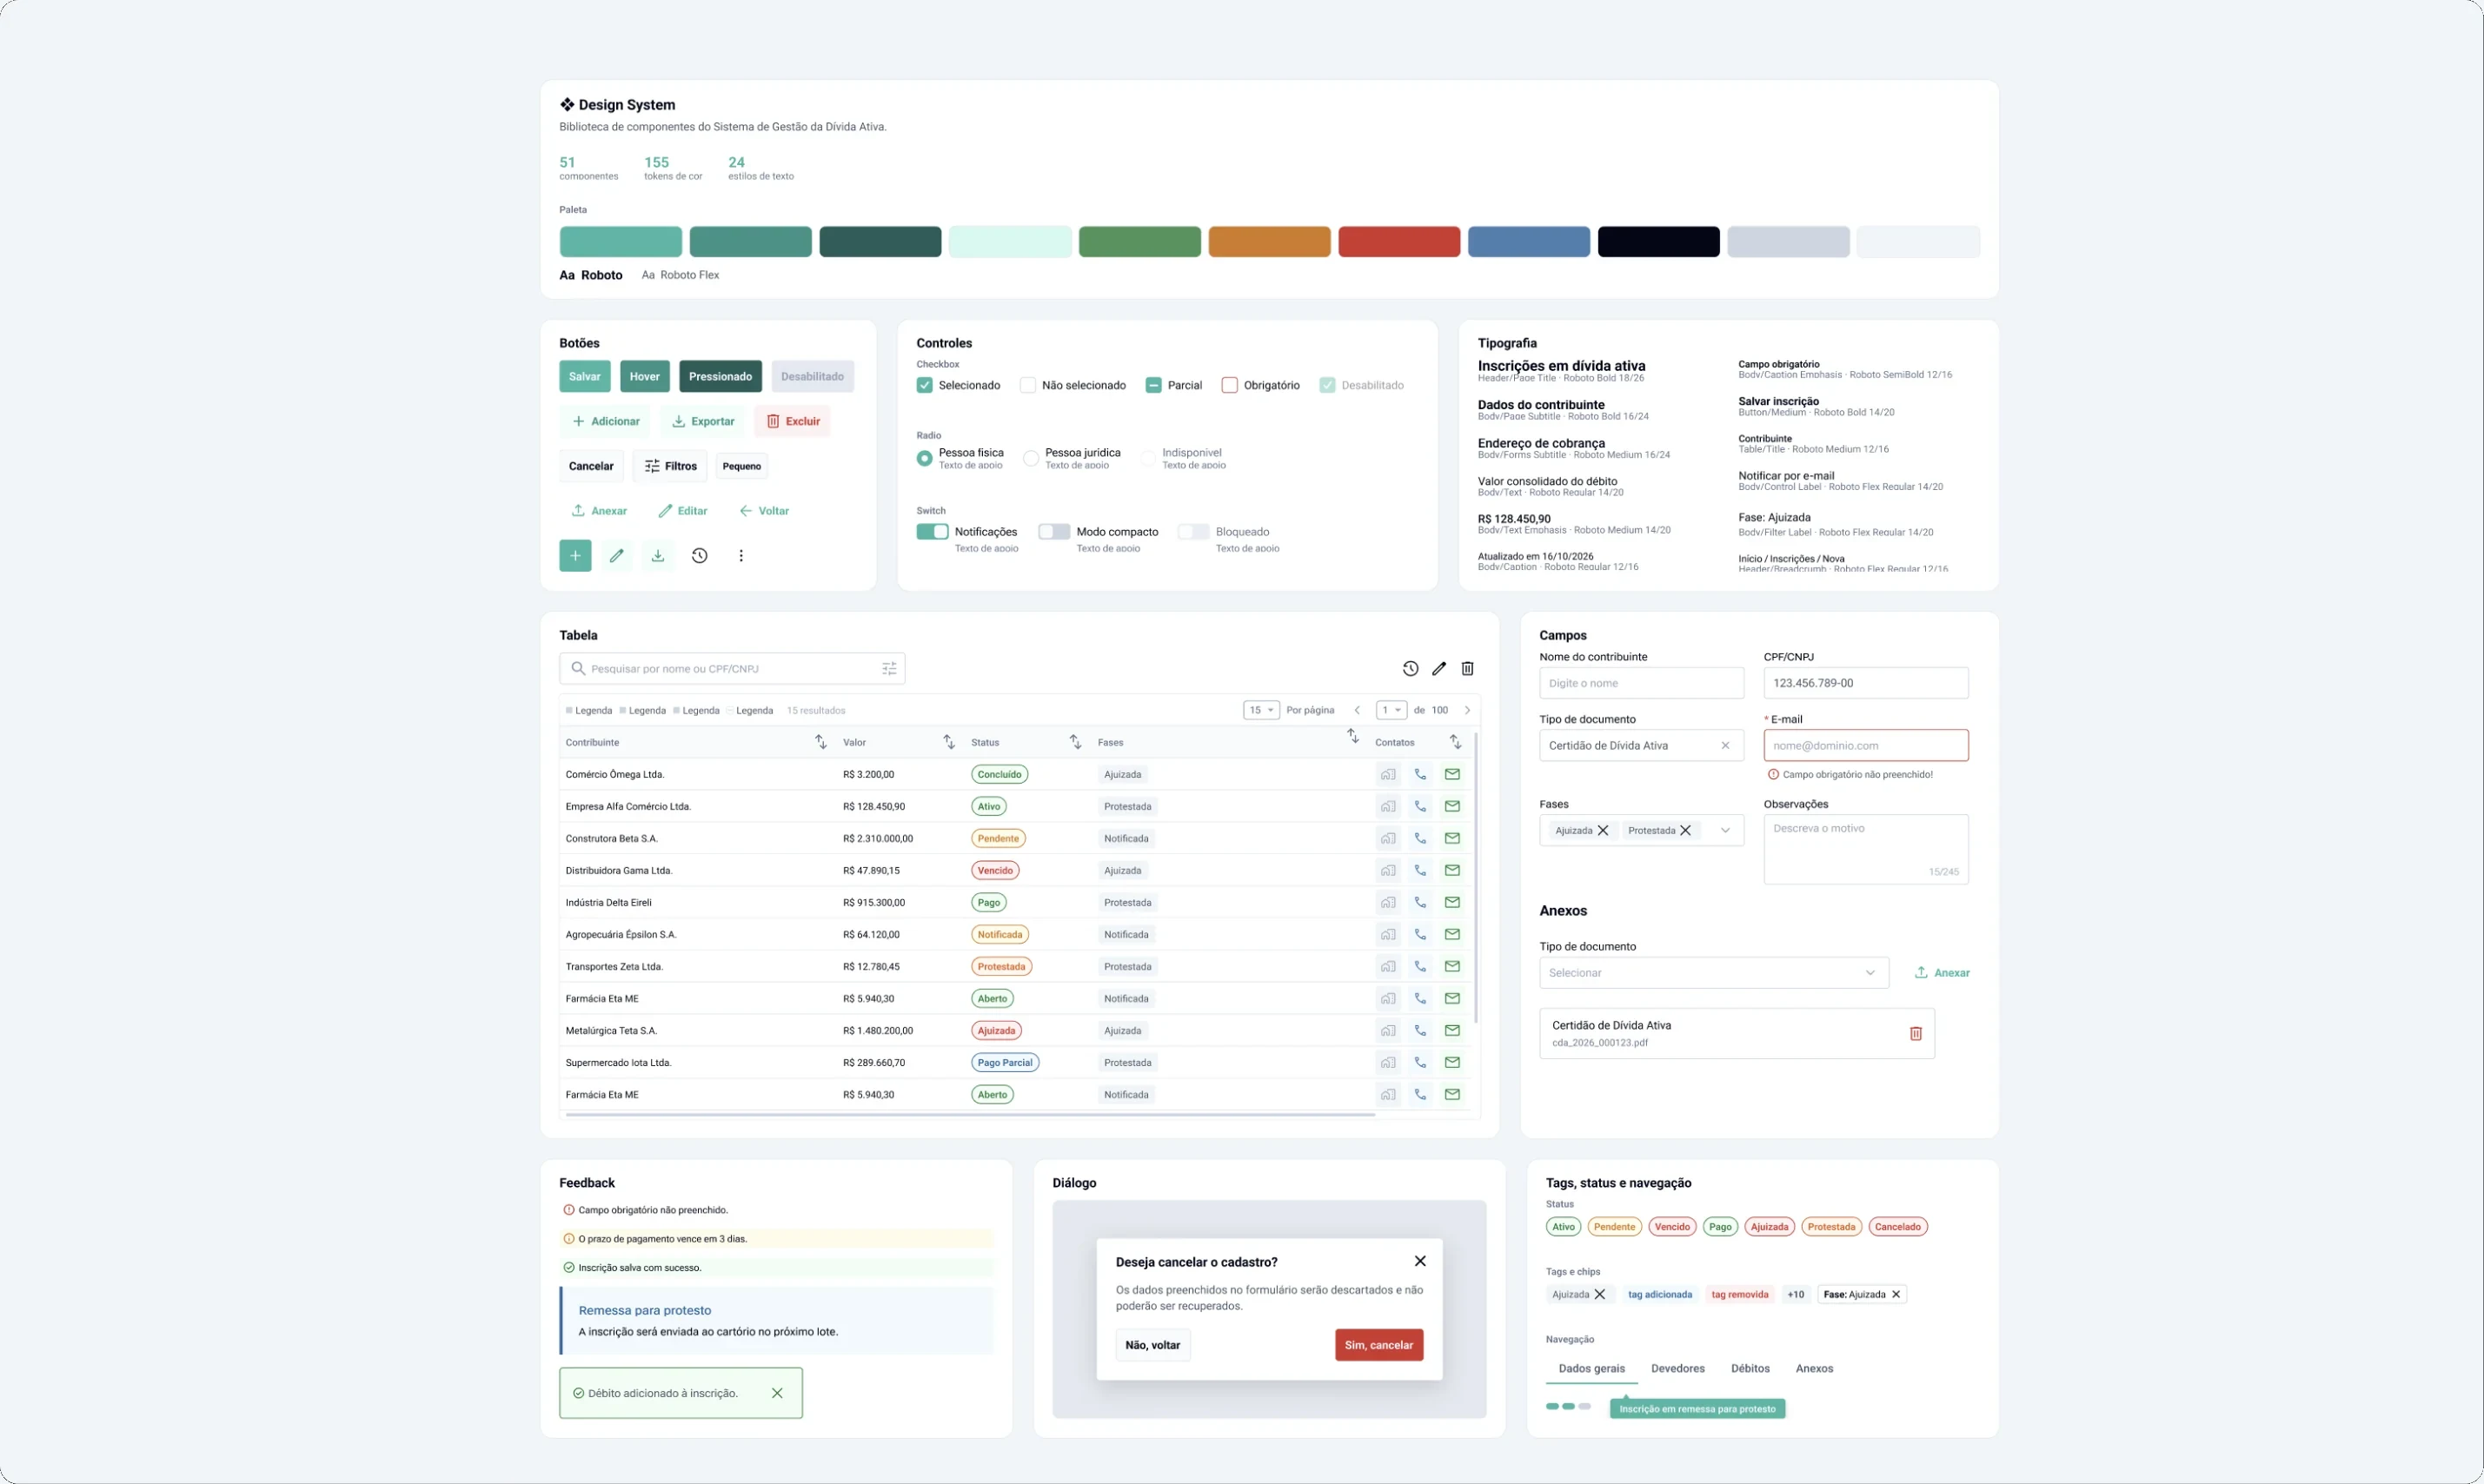The height and width of the screenshot is (1484, 2484).
Task: Pick the orange palette color swatch
Action: click(1269, 242)
